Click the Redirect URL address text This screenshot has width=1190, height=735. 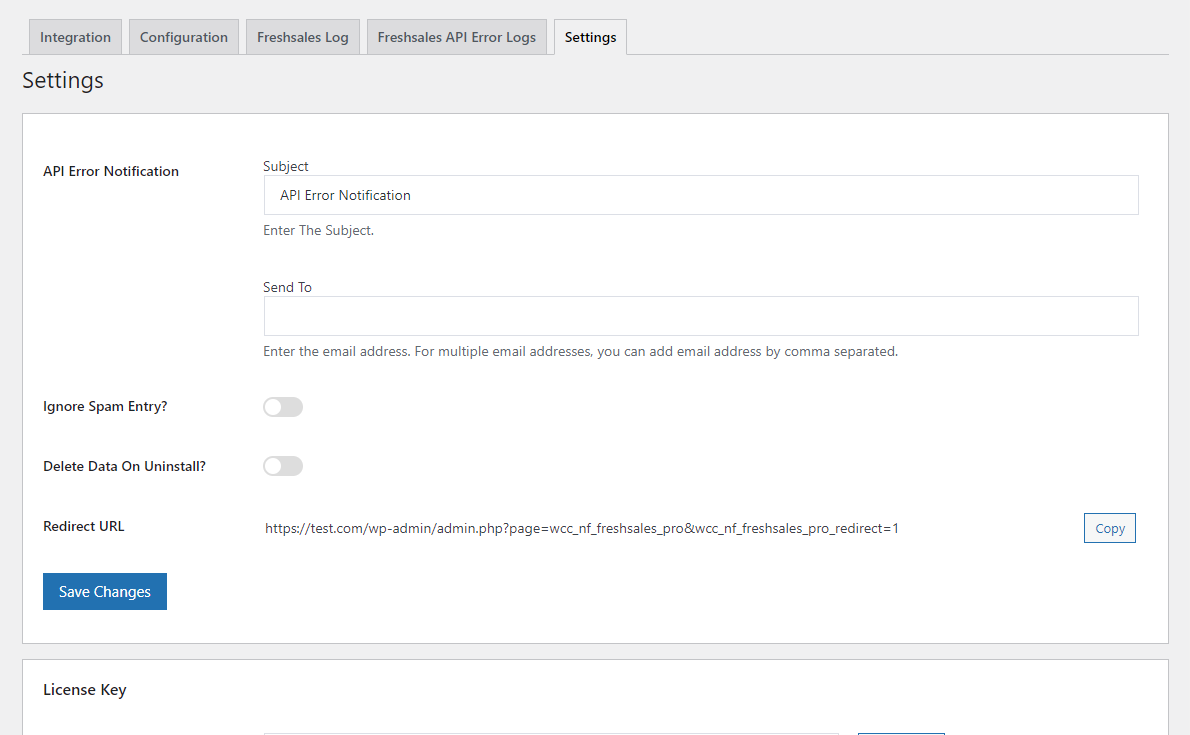[582, 528]
